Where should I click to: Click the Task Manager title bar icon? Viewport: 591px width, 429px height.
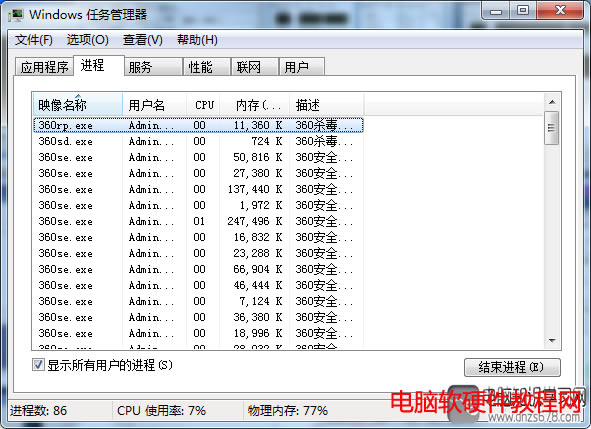(17, 15)
